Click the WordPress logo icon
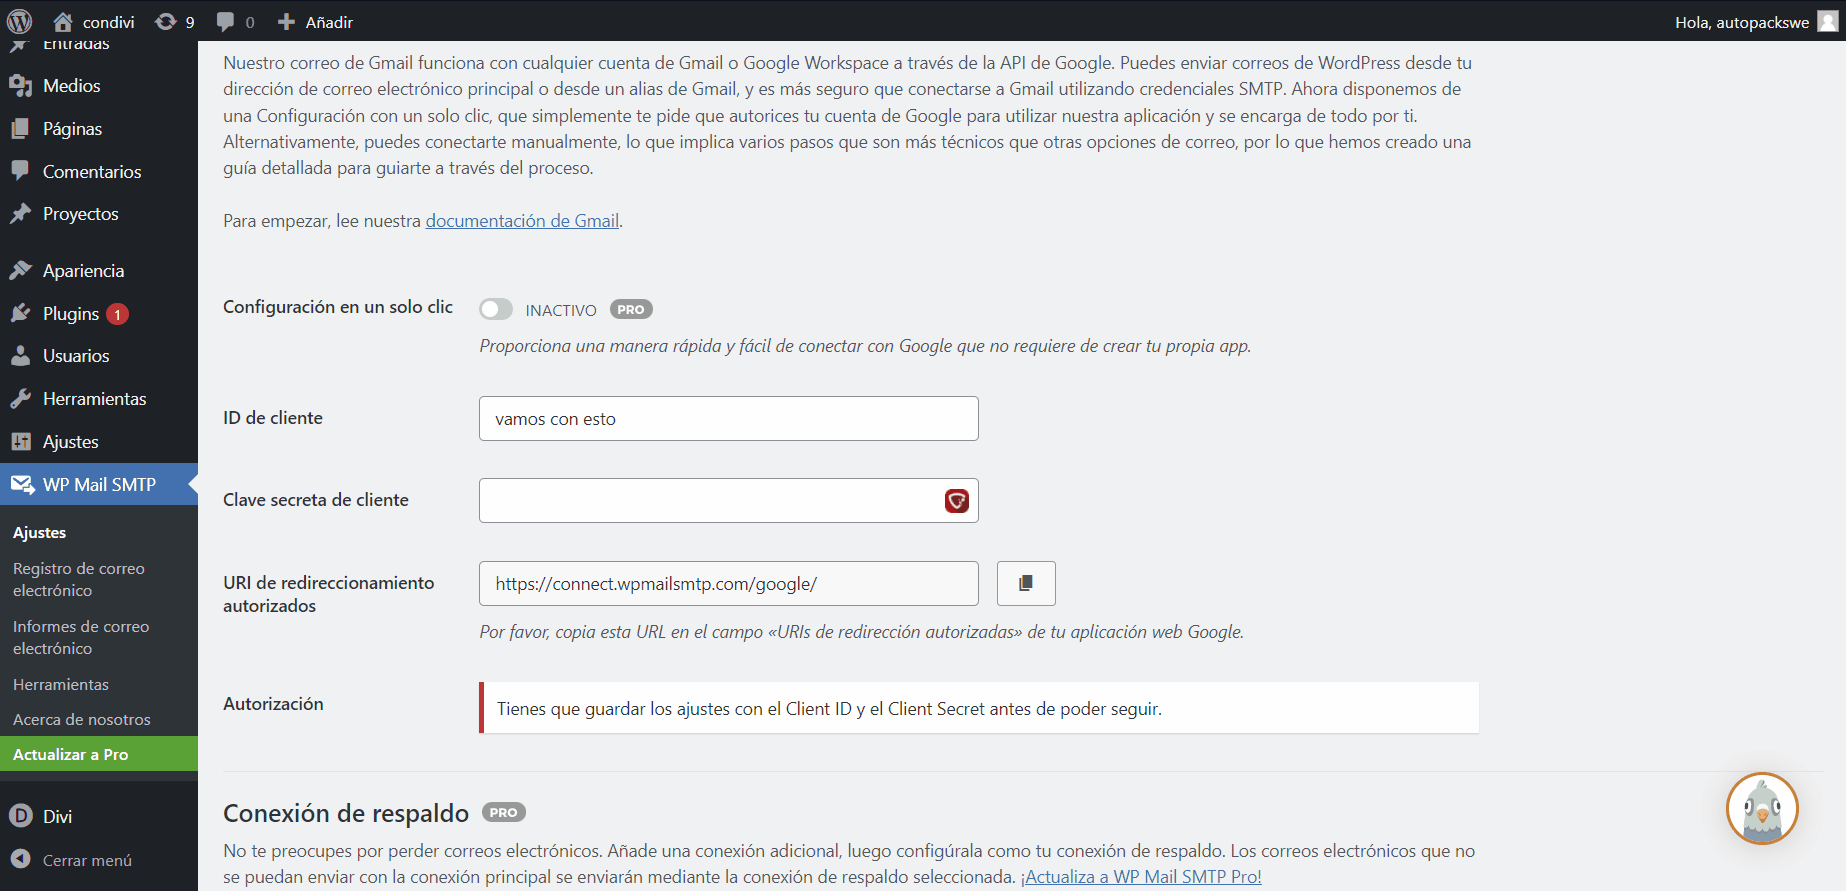The width and height of the screenshot is (1846, 891). 20,21
